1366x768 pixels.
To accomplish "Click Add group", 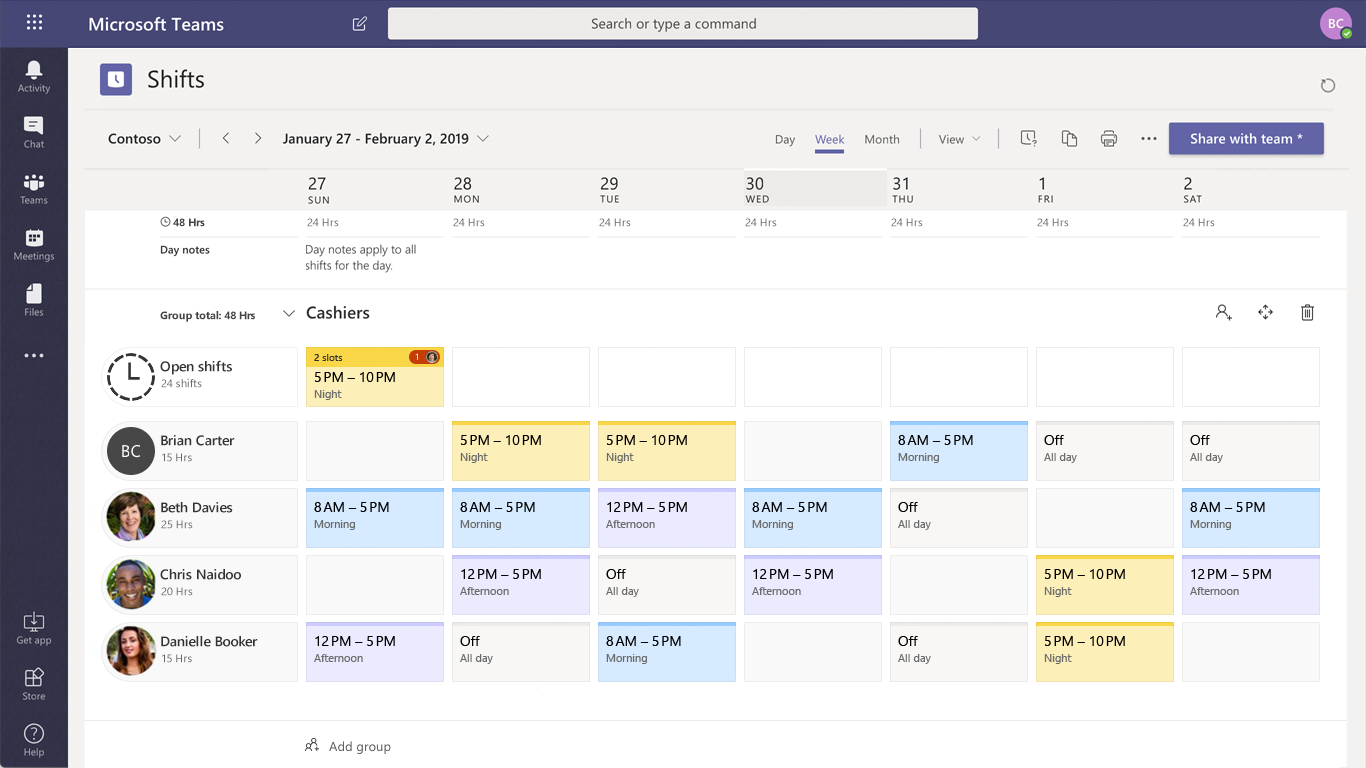I will tap(348, 746).
